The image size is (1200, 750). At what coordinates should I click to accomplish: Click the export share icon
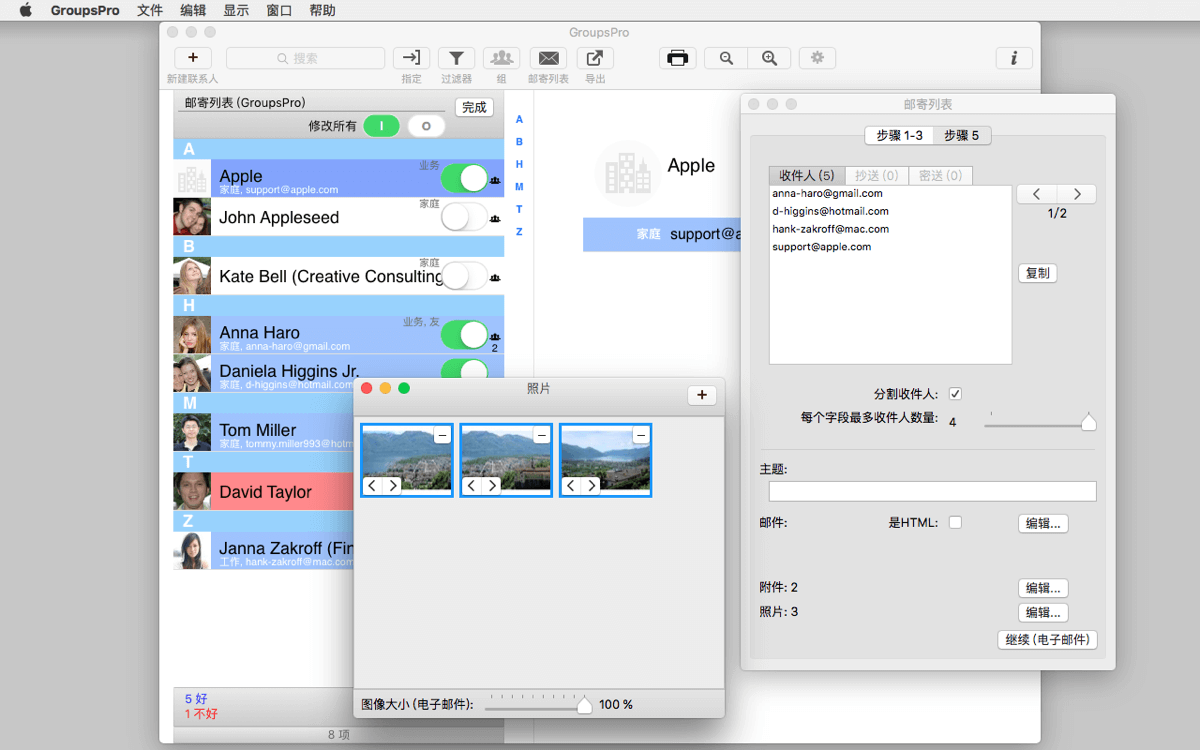[x=595, y=58]
